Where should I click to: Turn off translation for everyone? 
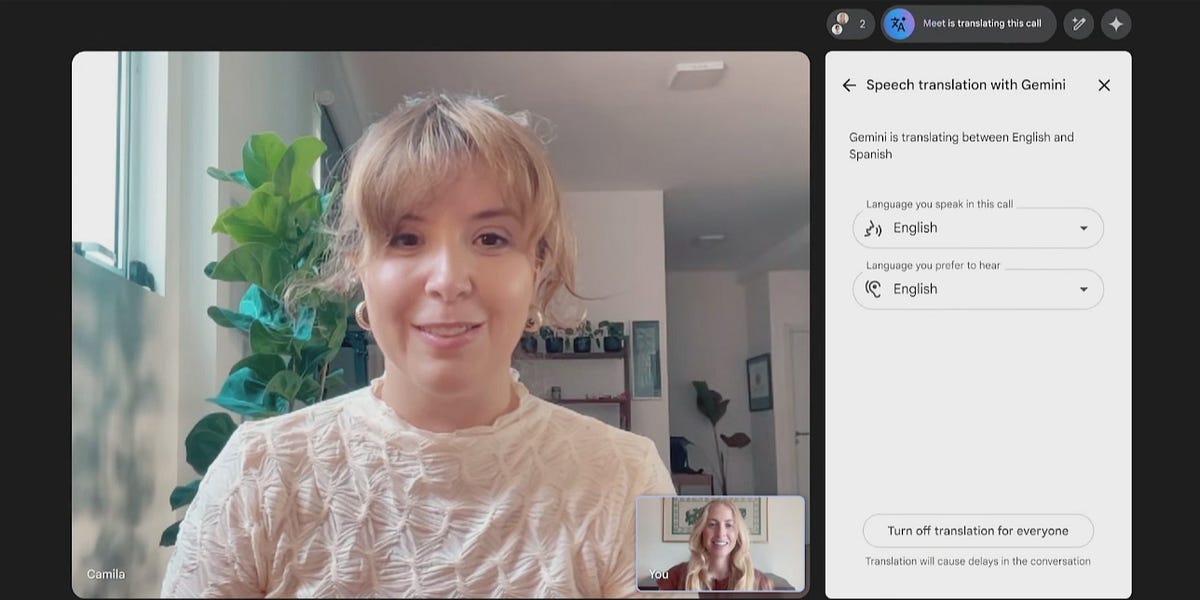tap(978, 531)
